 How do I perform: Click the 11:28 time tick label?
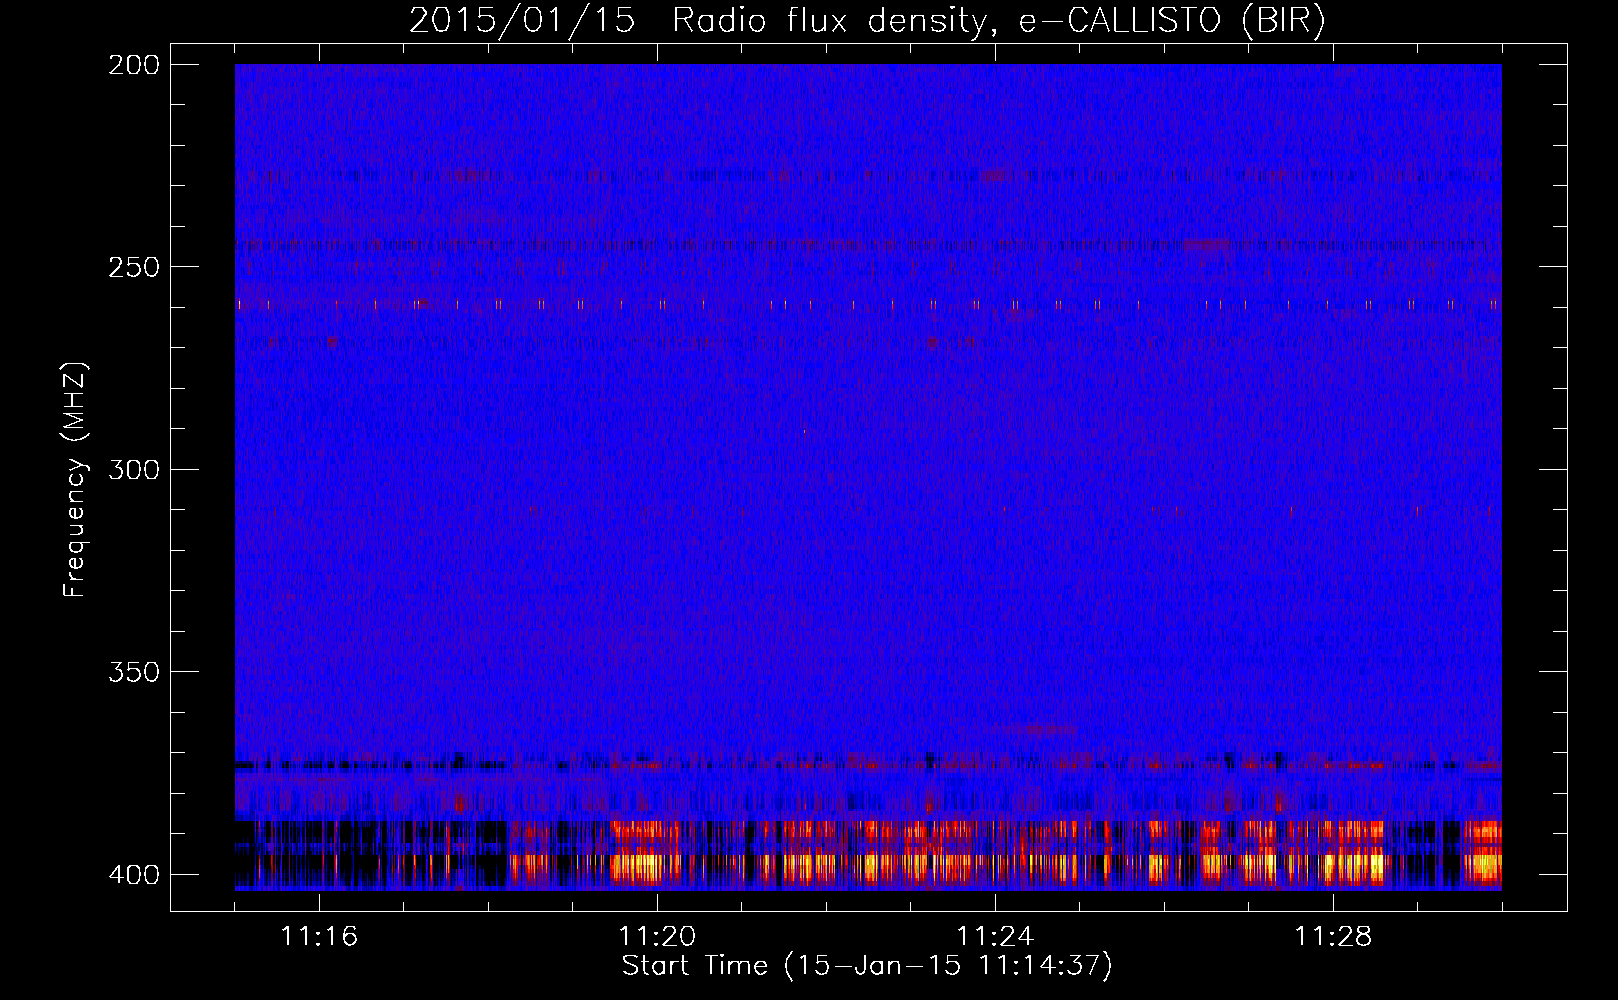point(1333,937)
